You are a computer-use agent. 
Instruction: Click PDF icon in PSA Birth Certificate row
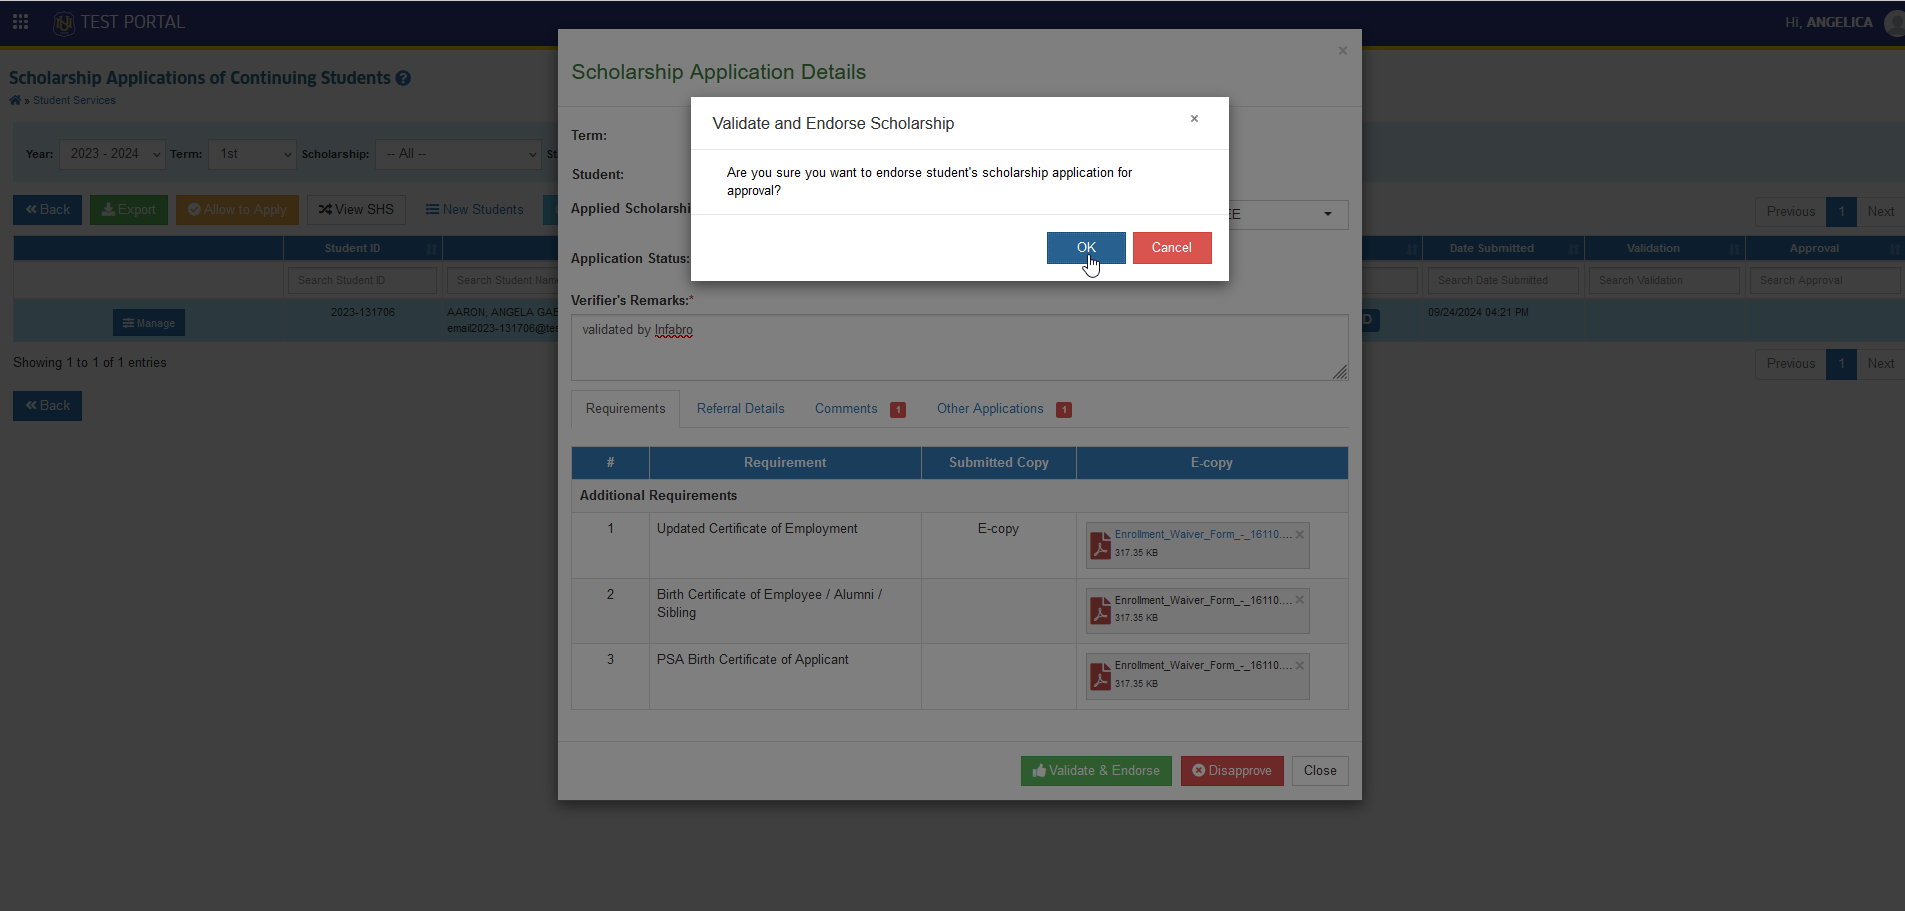[1101, 676]
